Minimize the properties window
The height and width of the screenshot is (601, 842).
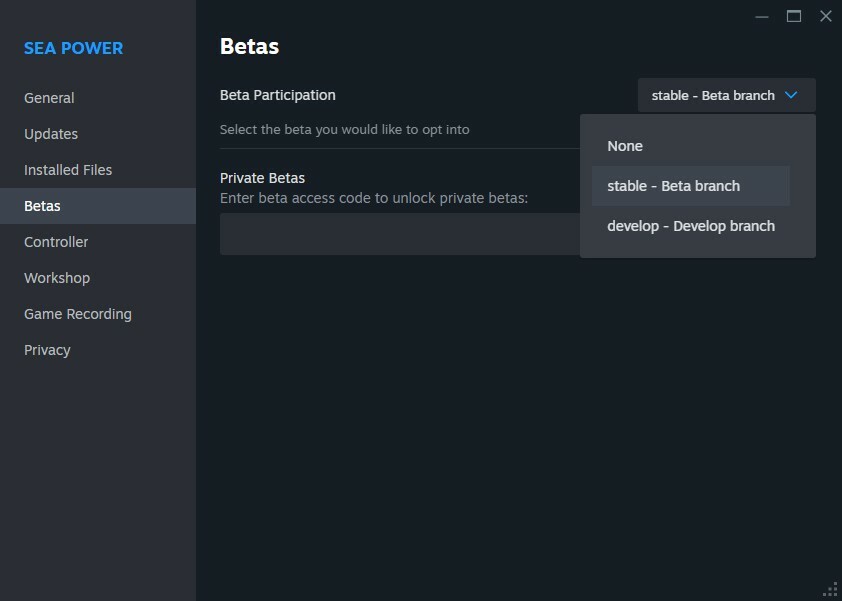click(x=762, y=16)
